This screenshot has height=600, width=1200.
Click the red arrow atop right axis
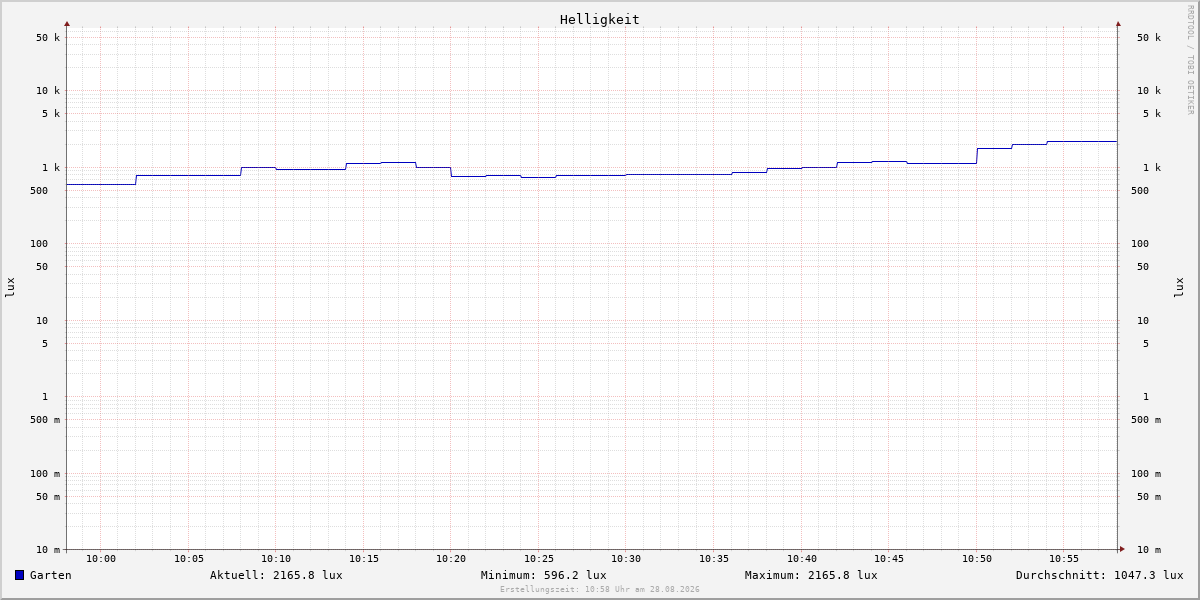click(1118, 23)
